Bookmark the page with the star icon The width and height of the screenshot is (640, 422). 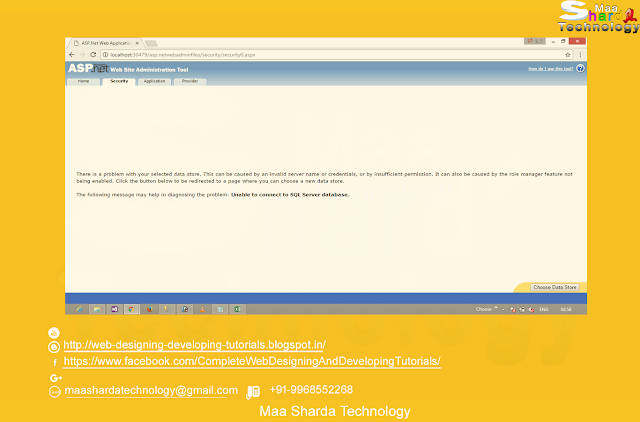(x=568, y=55)
